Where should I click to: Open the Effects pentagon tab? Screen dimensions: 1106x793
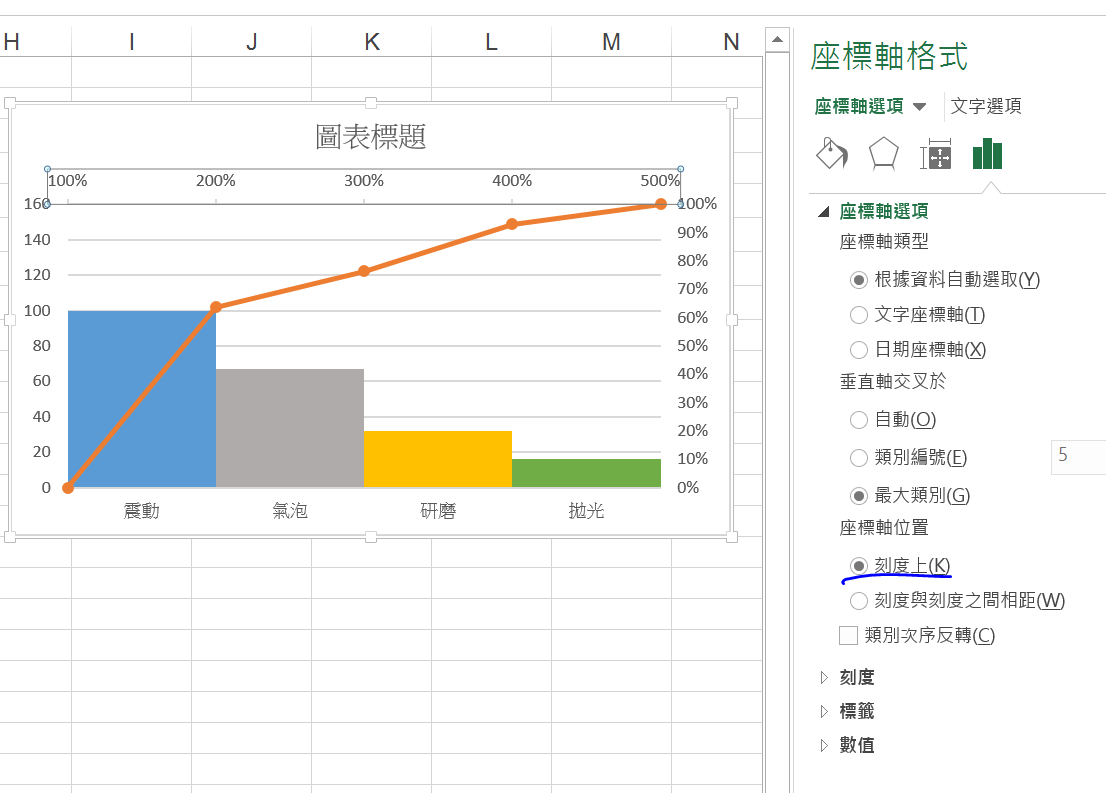point(883,153)
